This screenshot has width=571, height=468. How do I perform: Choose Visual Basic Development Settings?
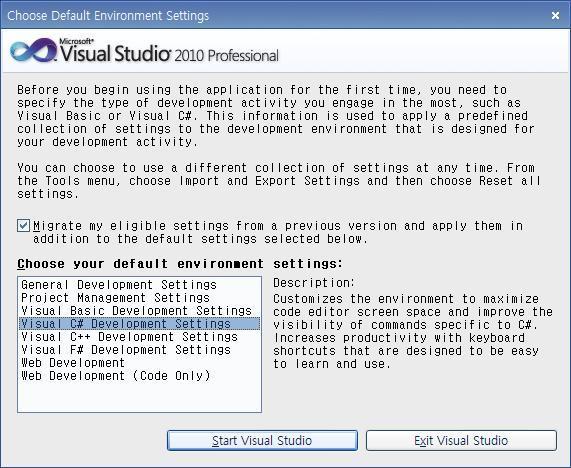tap(139, 311)
